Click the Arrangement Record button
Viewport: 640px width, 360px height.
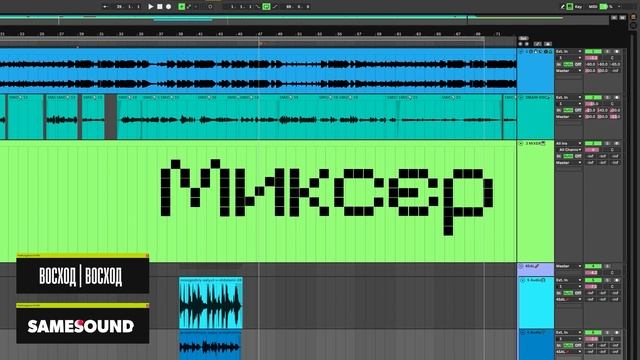click(x=169, y=7)
